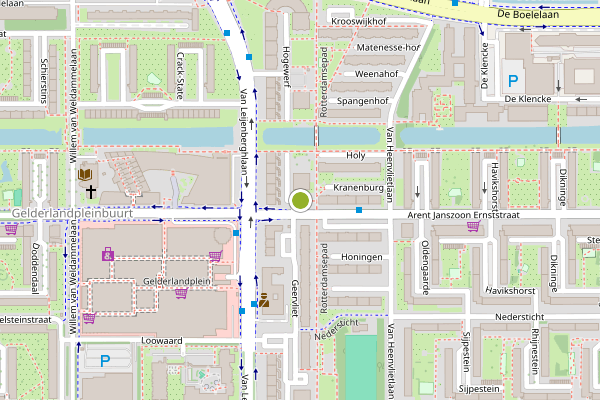This screenshot has width=600, height=400.
Task: Click the Gelderlandpleinbuurt neighbourhood label
Action: [73, 213]
